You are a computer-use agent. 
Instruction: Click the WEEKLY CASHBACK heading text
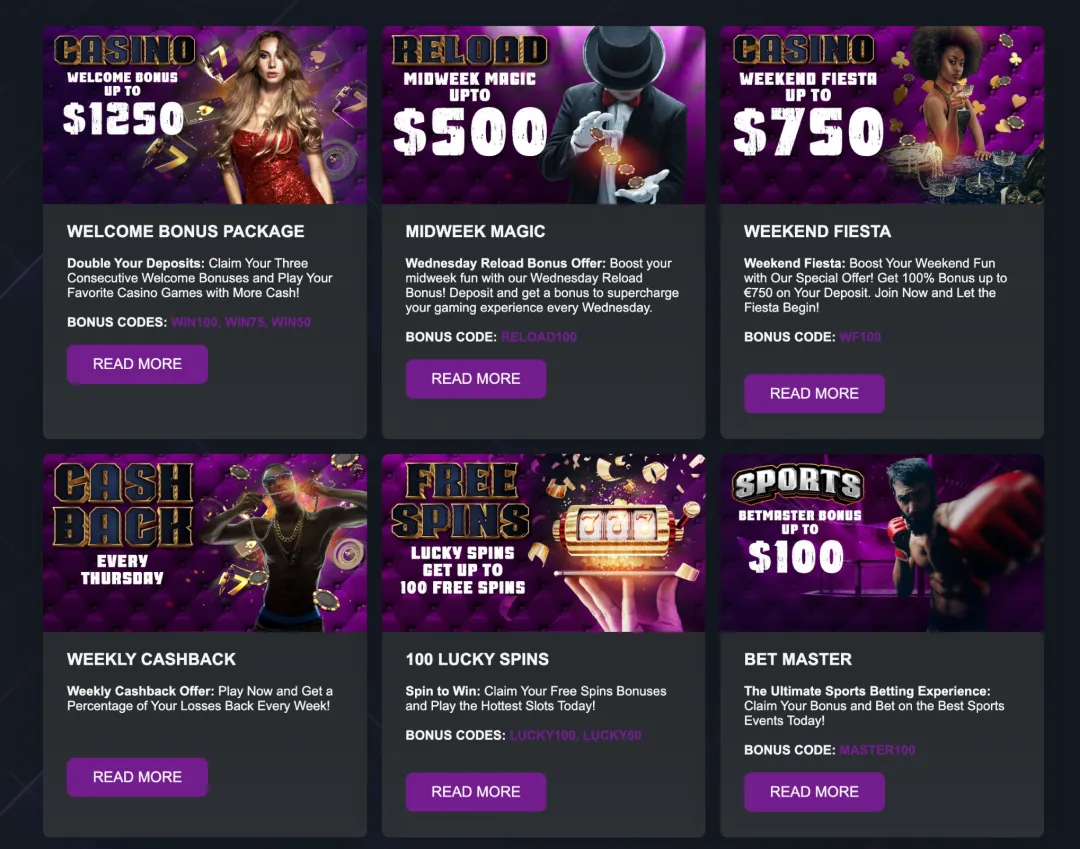(x=153, y=659)
